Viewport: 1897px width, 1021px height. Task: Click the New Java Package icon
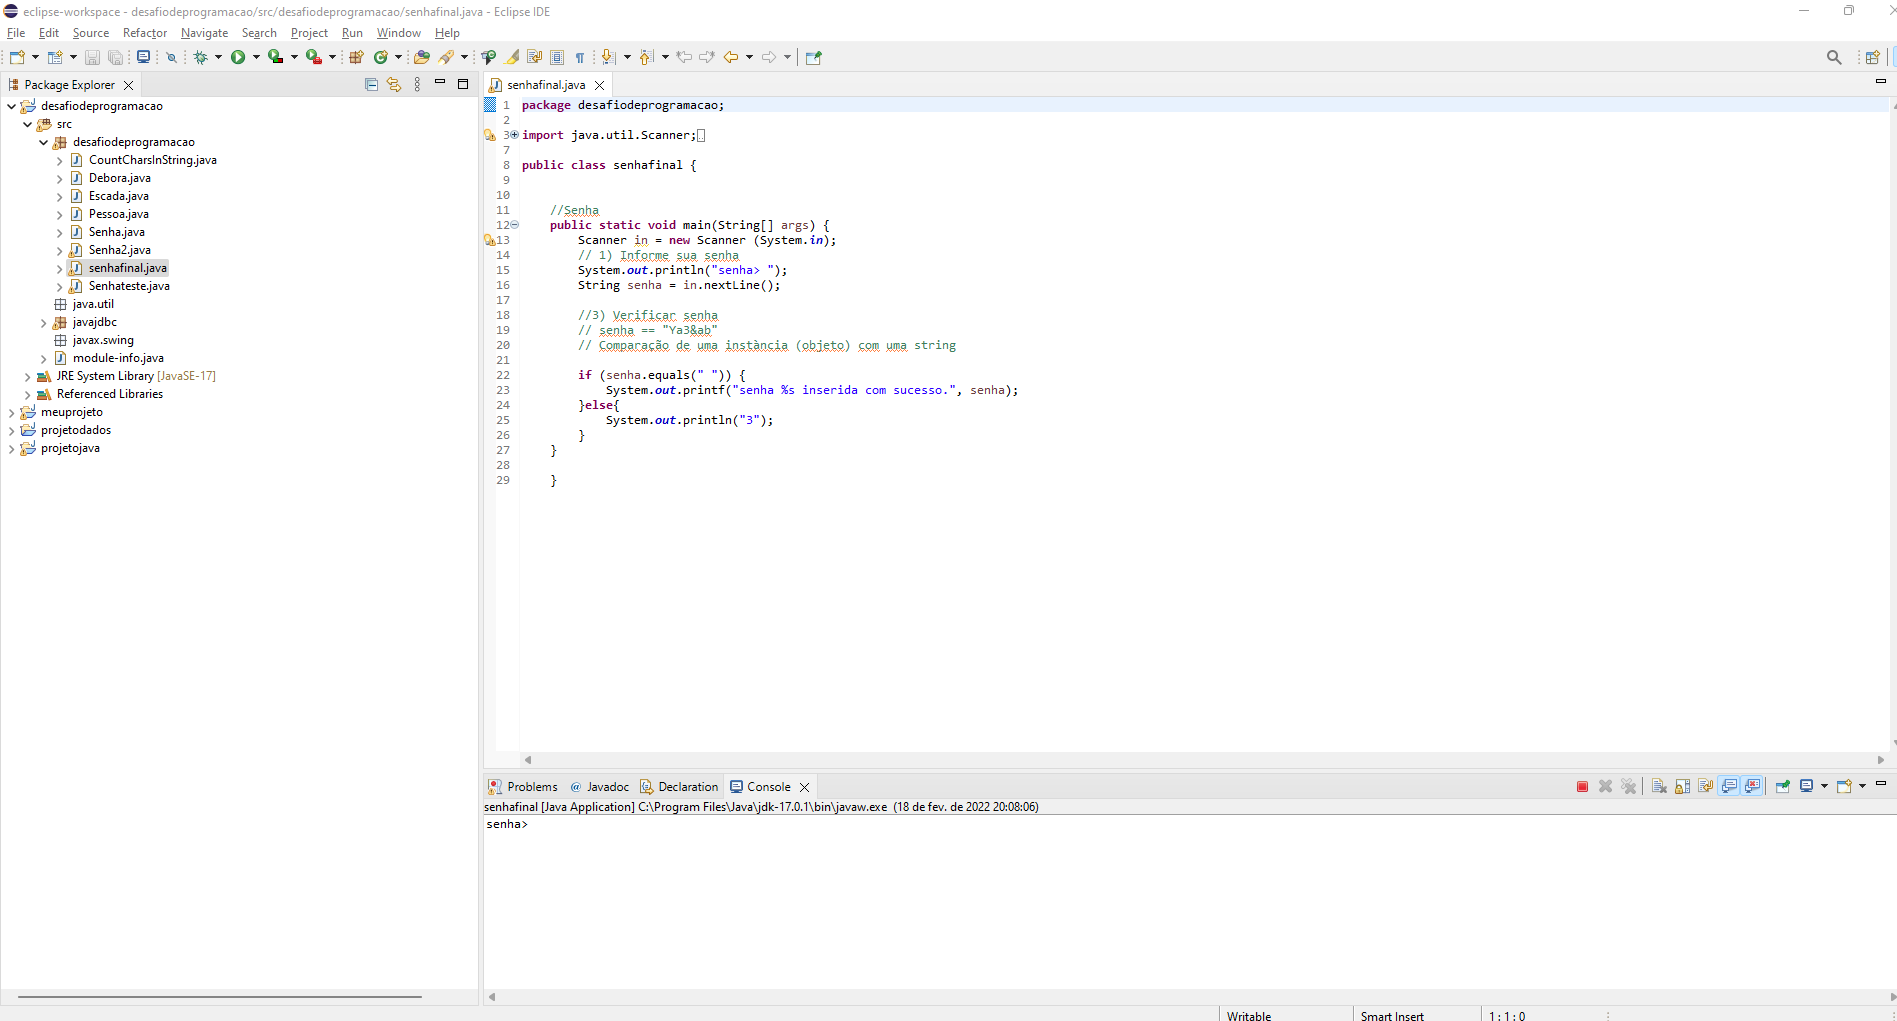356,57
